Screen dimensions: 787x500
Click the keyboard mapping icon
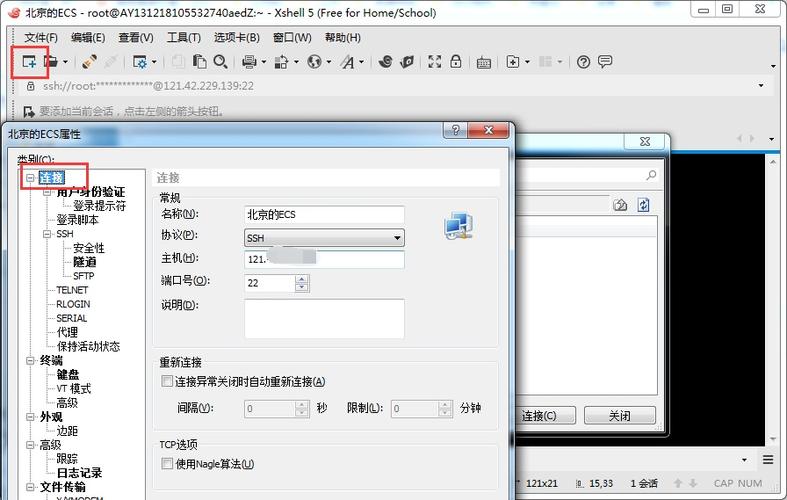(x=484, y=62)
